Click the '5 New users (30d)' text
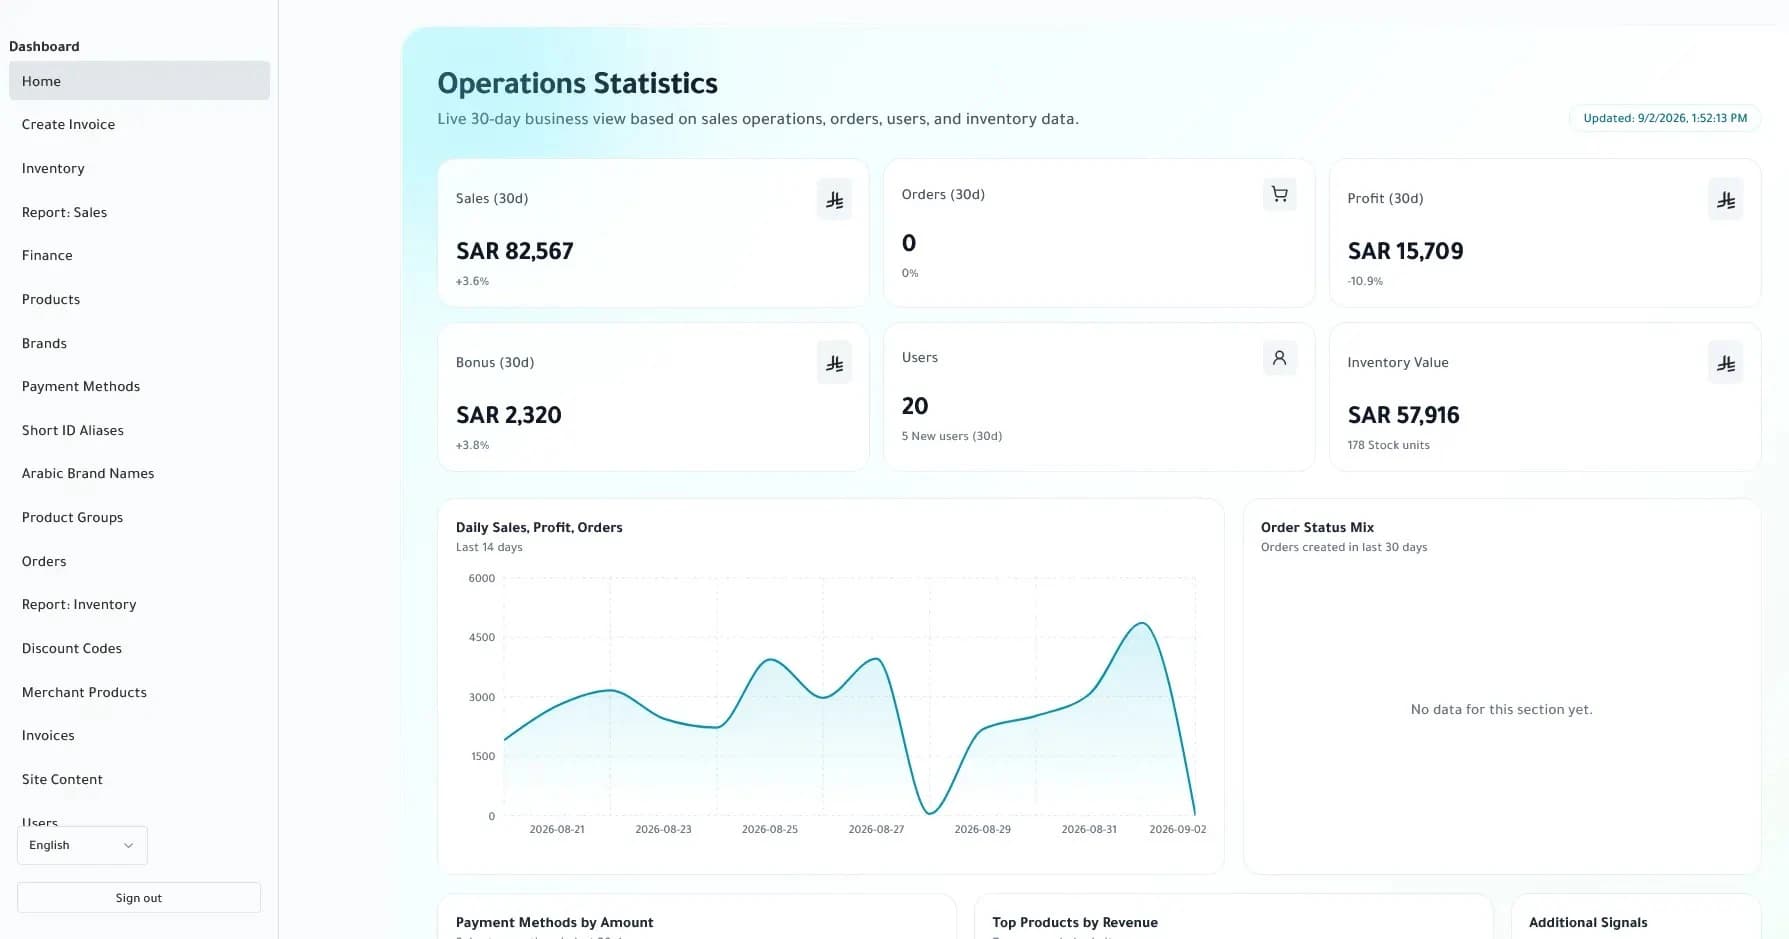The image size is (1789, 939). click(x=952, y=436)
